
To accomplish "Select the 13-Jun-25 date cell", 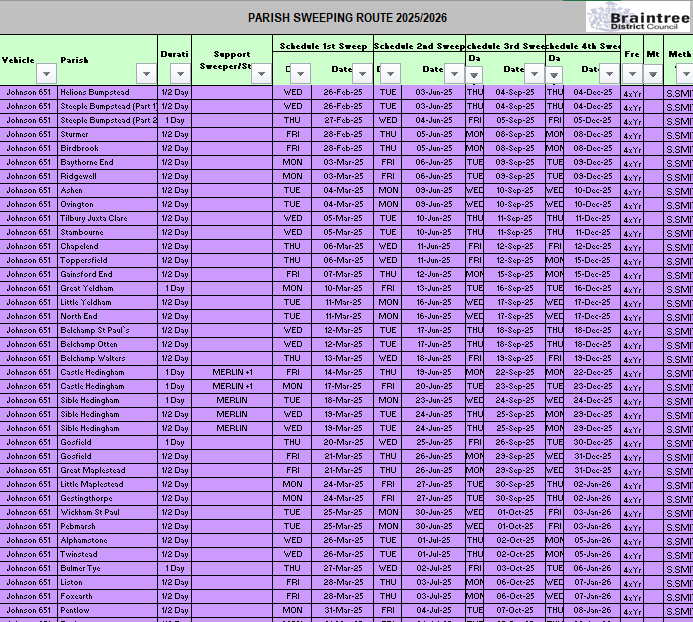I will (x=433, y=288).
